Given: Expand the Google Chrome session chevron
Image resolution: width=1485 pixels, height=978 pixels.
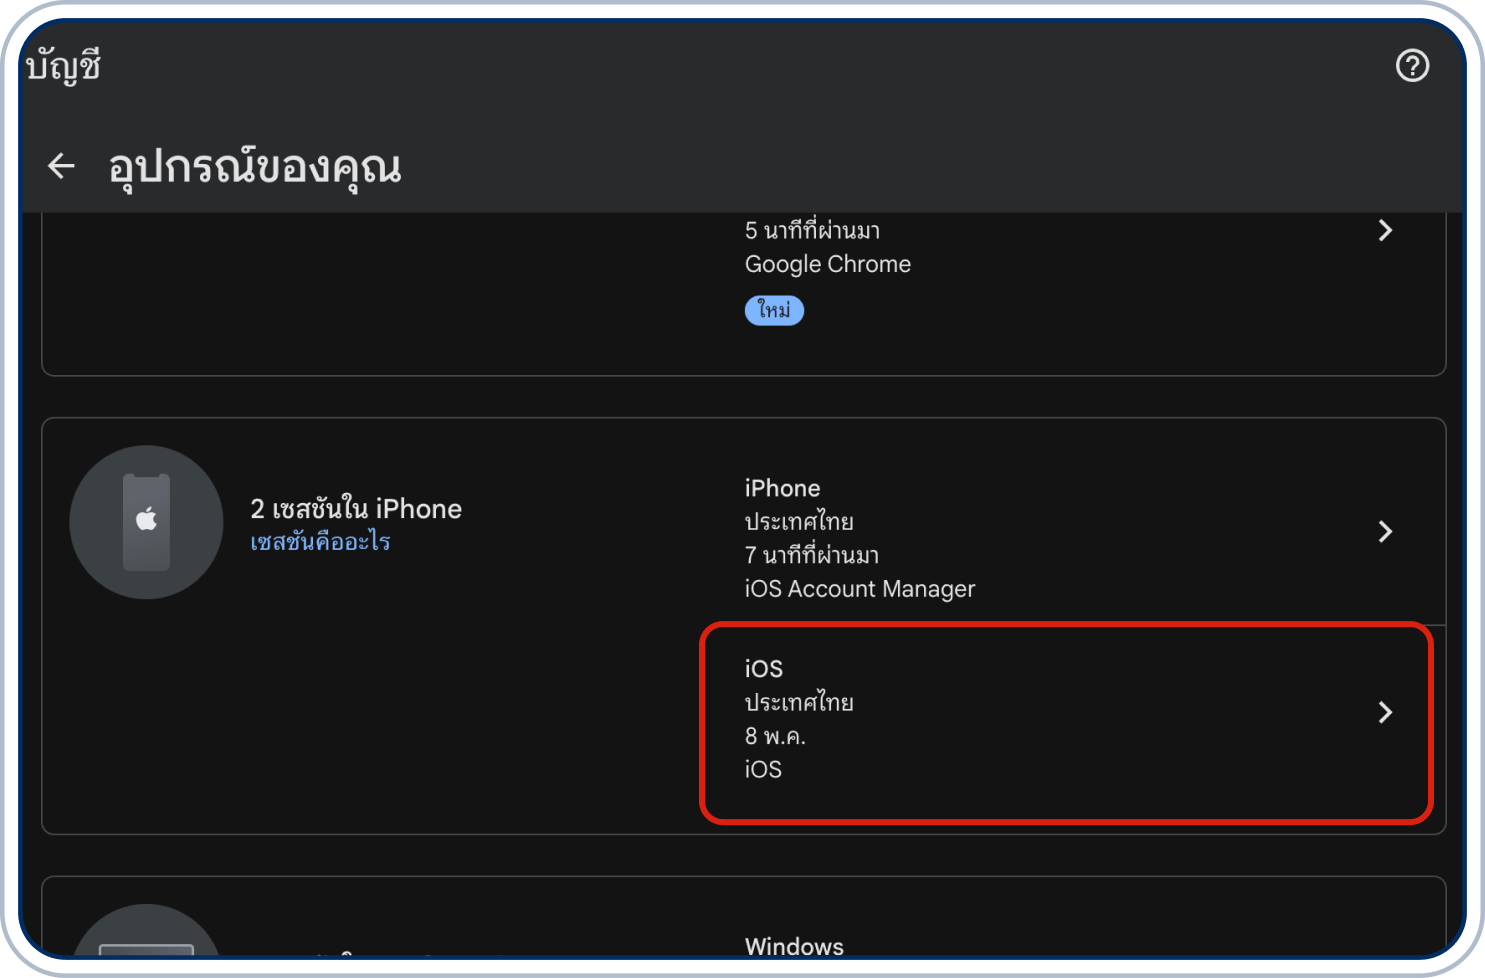Looking at the screenshot, I should (x=1385, y=231).
